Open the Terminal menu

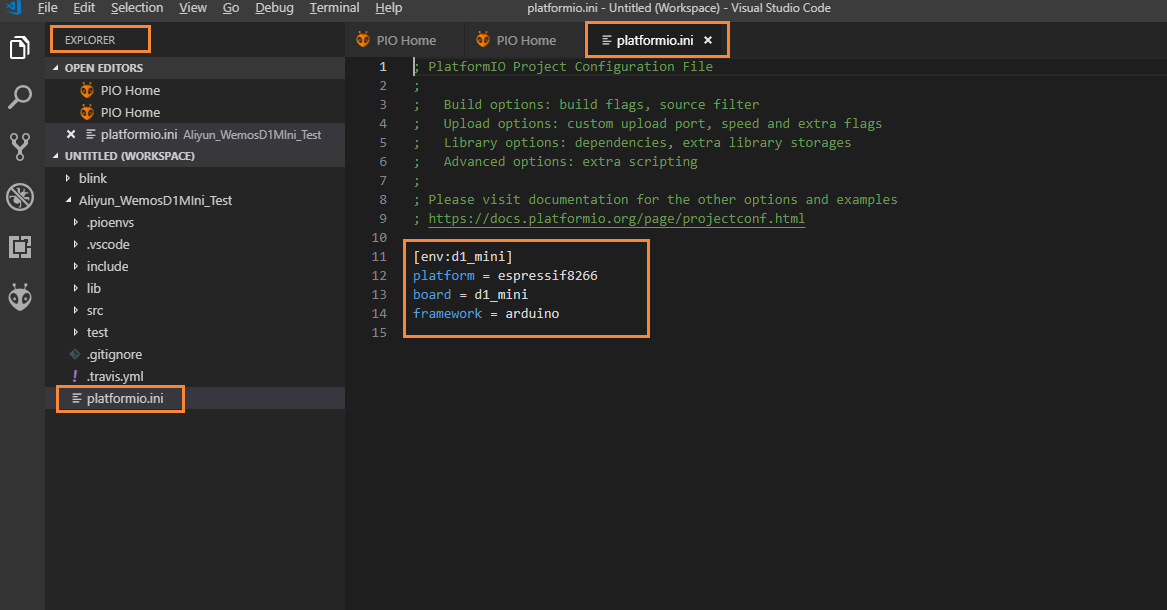334,8
